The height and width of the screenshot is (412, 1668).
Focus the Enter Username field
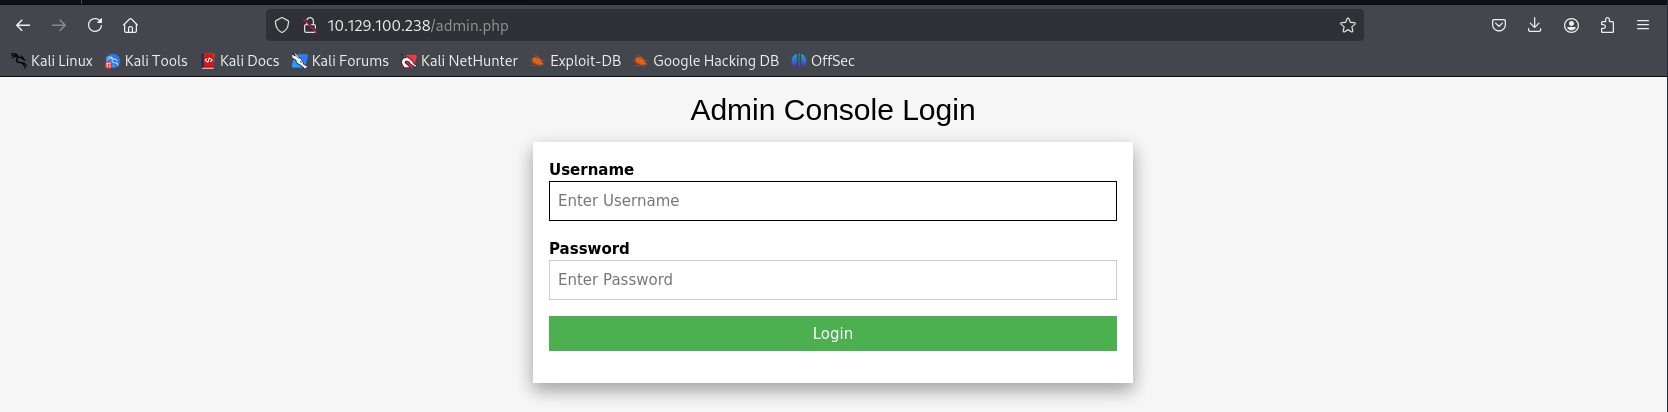[x=832, y=201]
